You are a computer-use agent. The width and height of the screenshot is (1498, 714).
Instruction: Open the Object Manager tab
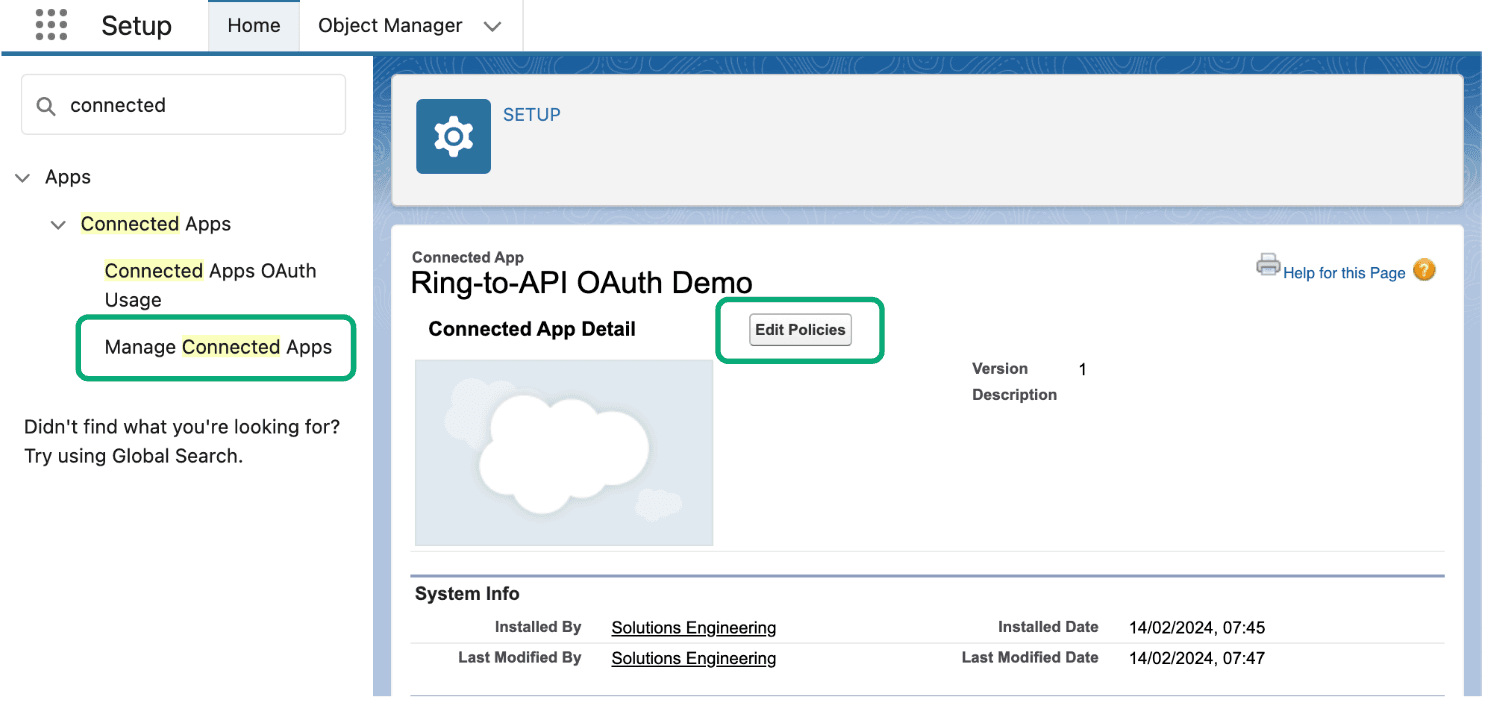390,26
